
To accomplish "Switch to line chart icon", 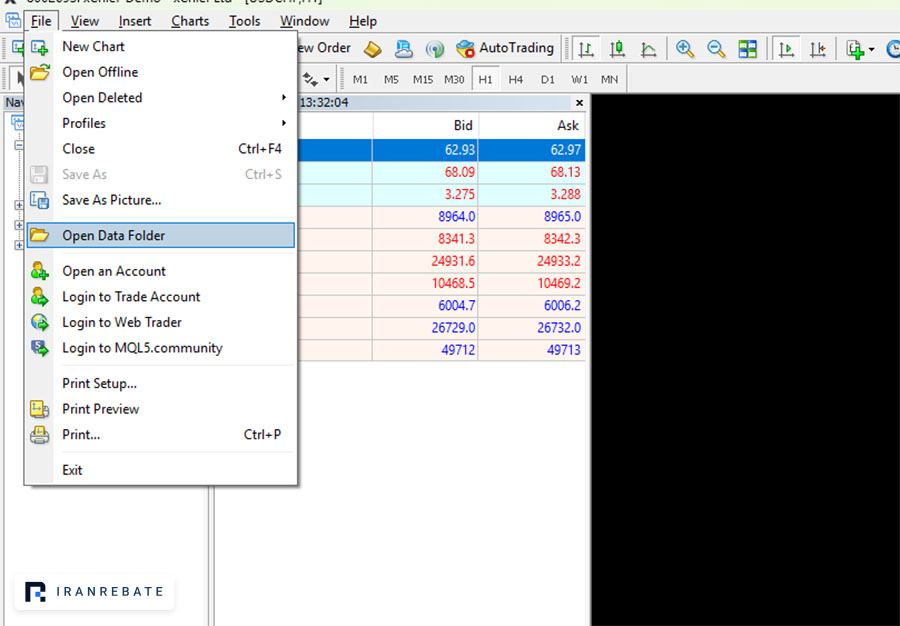I will coord(649,49).
